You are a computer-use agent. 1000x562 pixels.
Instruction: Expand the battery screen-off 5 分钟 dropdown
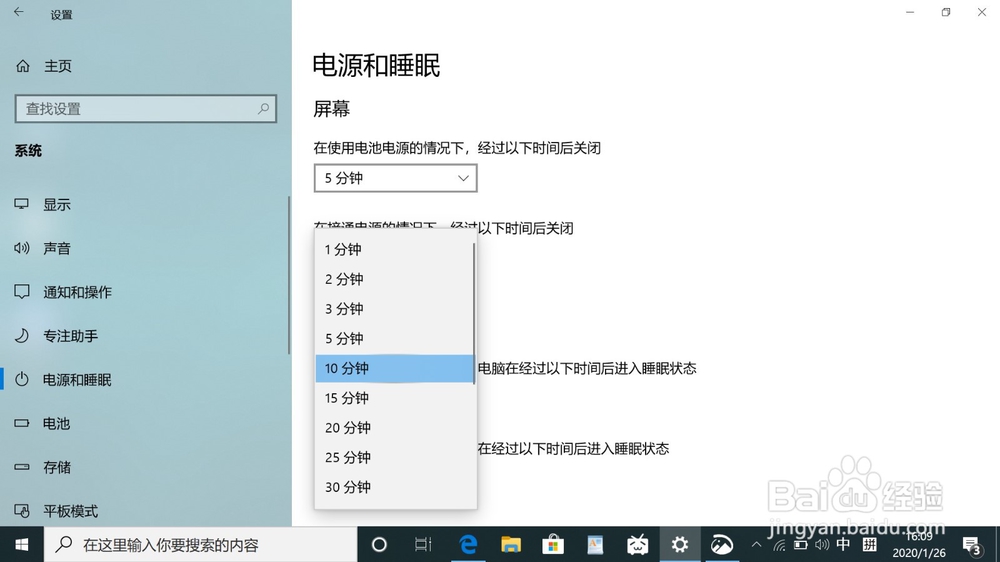(x=395, y=178)
